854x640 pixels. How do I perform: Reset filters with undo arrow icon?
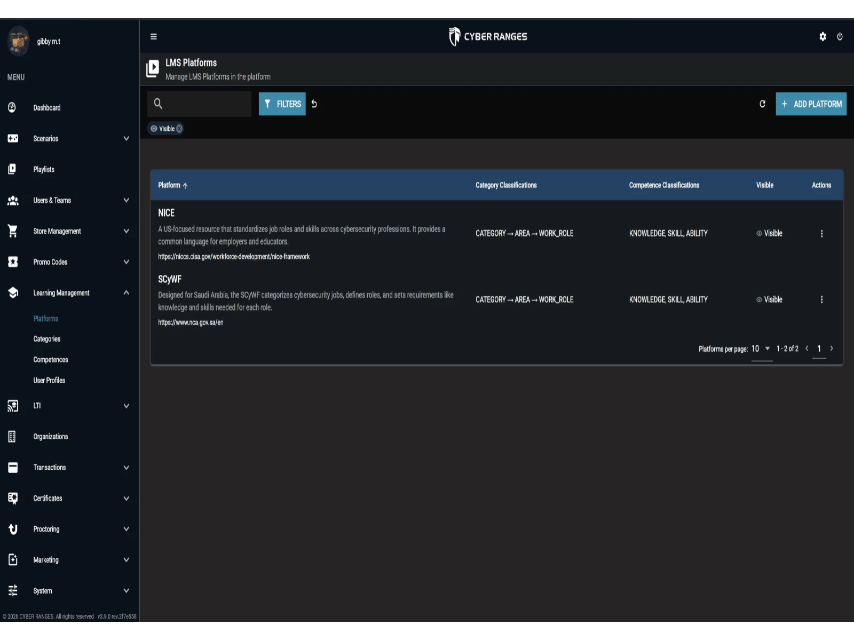314,103
